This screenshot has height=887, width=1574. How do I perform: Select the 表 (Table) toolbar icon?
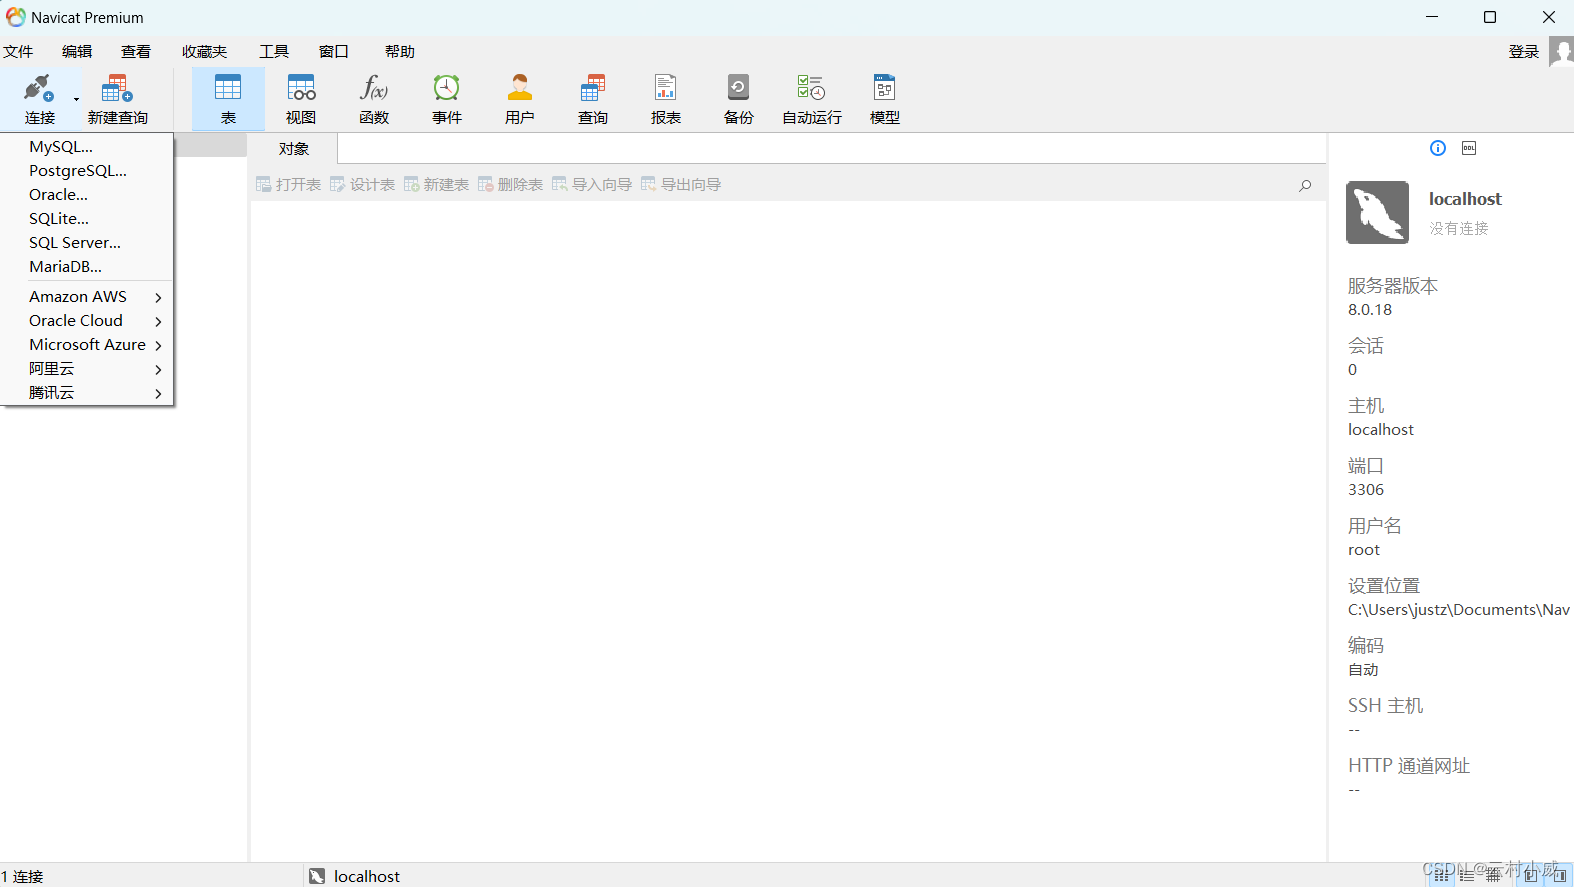pyautogui.click(x=228, y=98)
